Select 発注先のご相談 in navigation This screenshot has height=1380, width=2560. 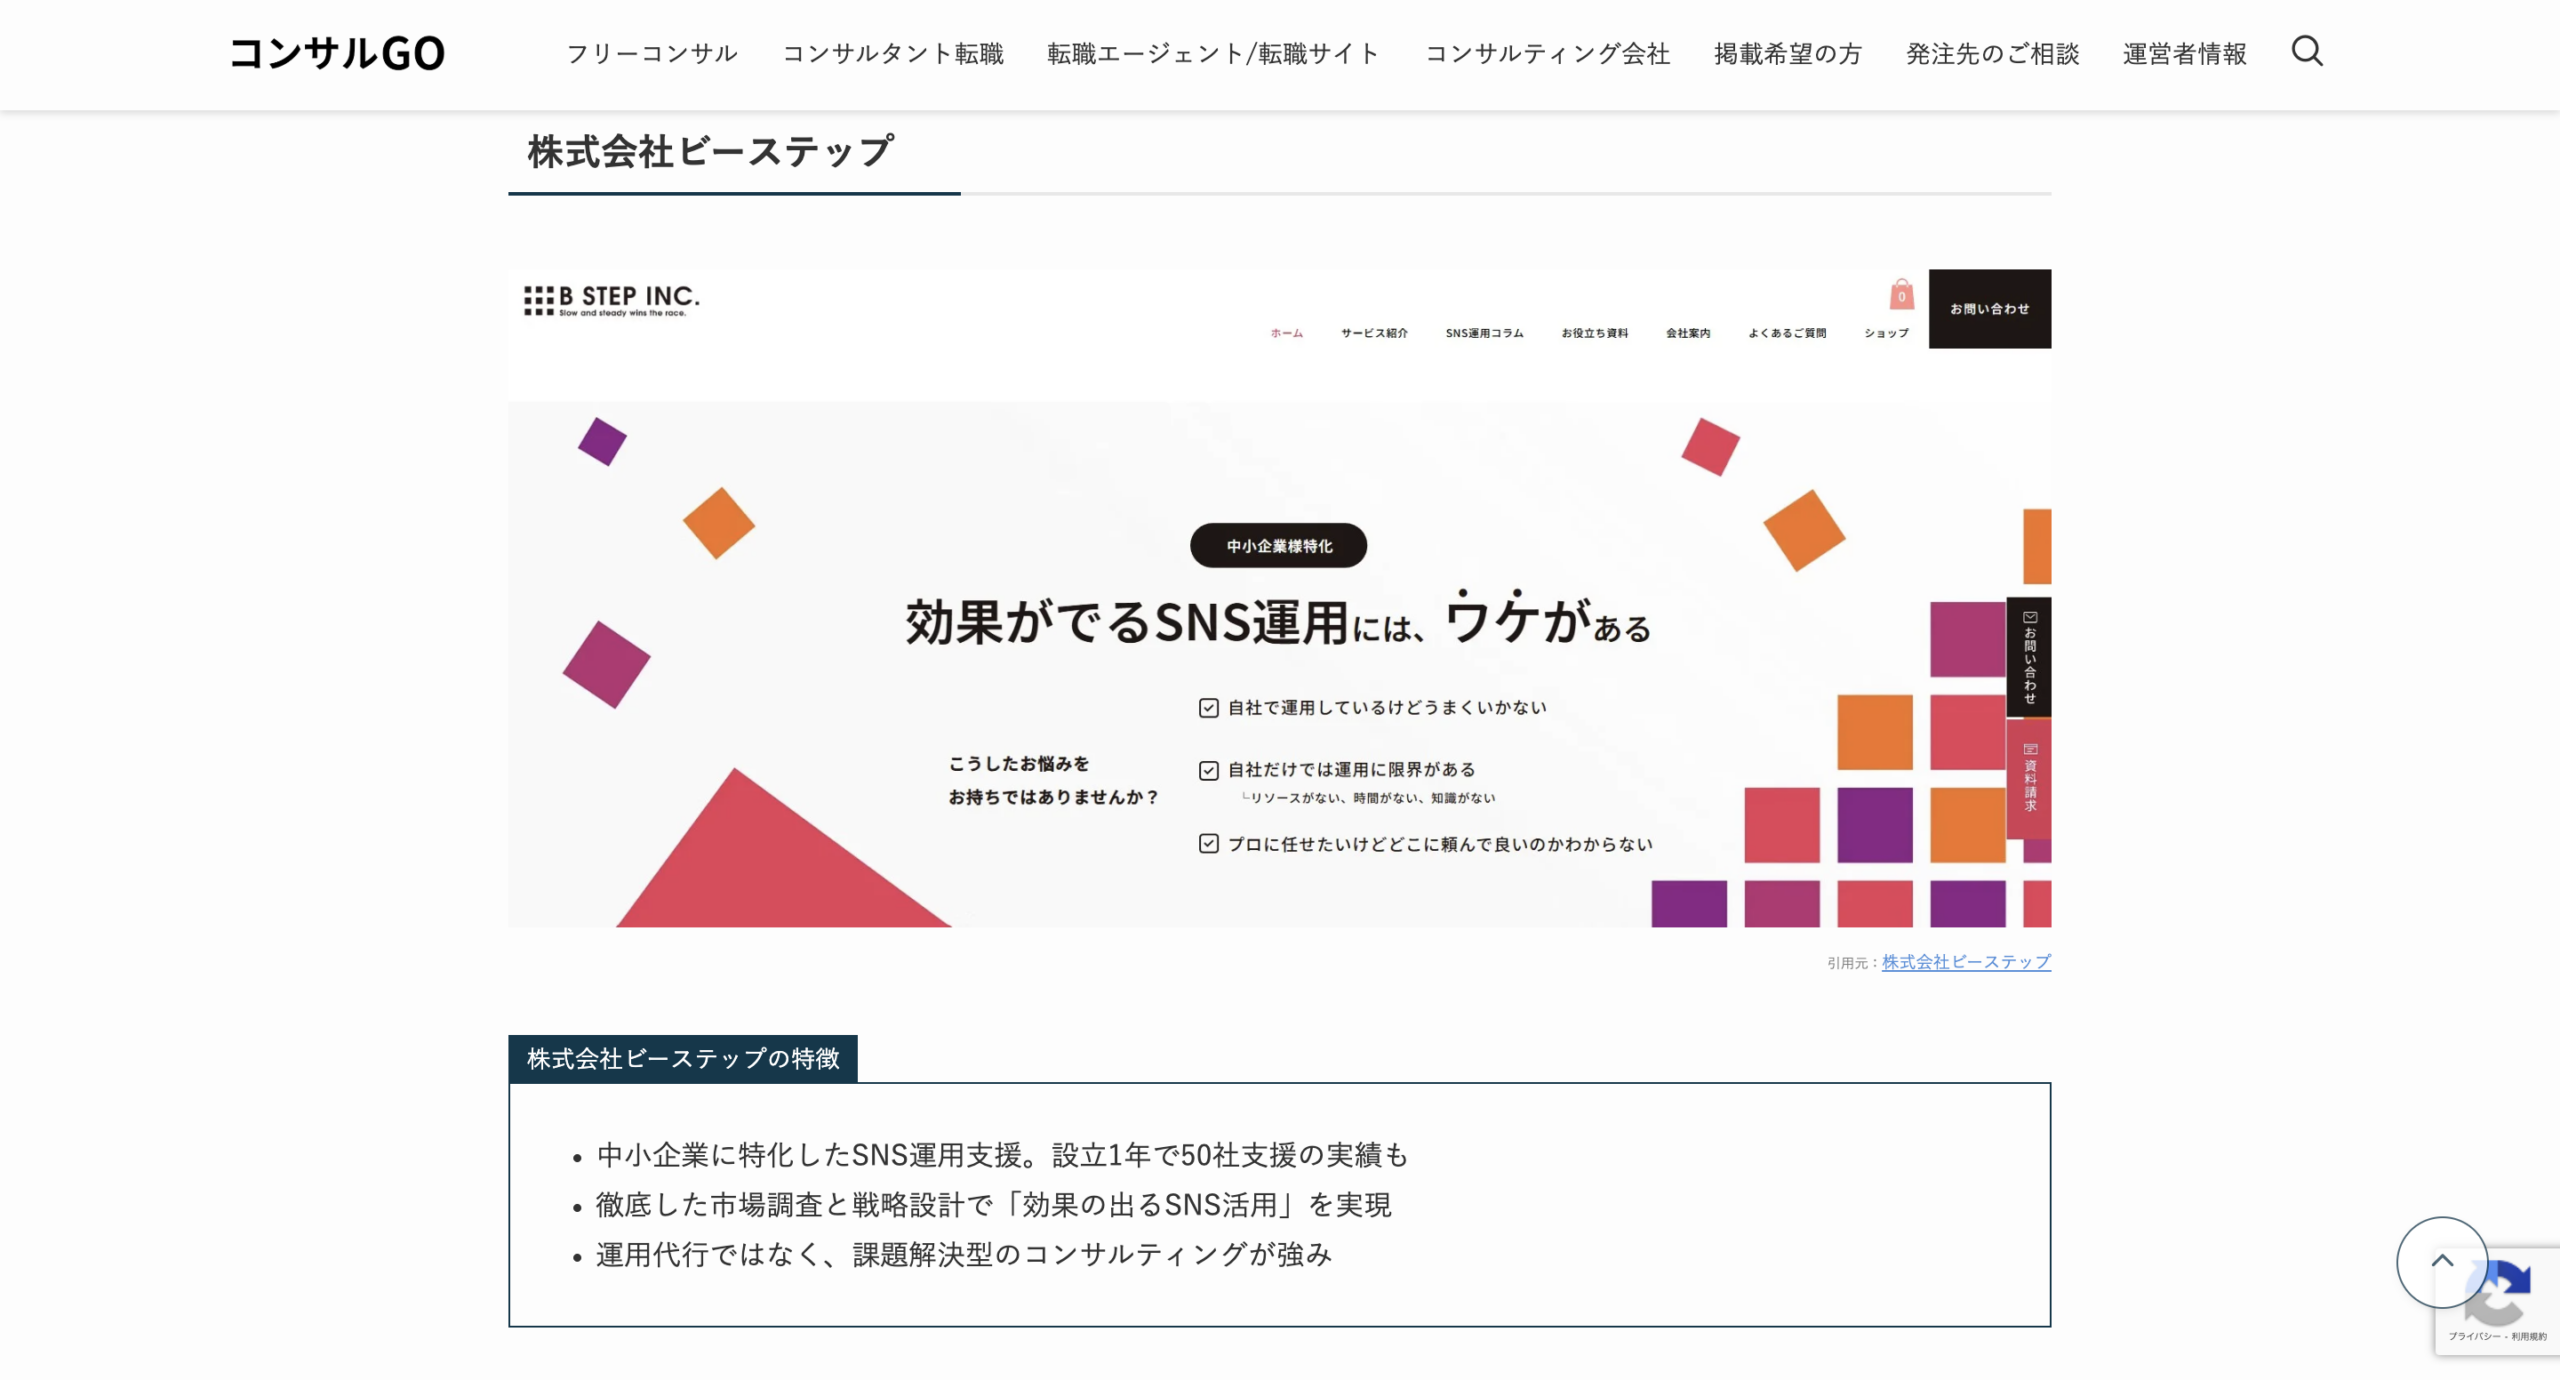(1992, 53)
